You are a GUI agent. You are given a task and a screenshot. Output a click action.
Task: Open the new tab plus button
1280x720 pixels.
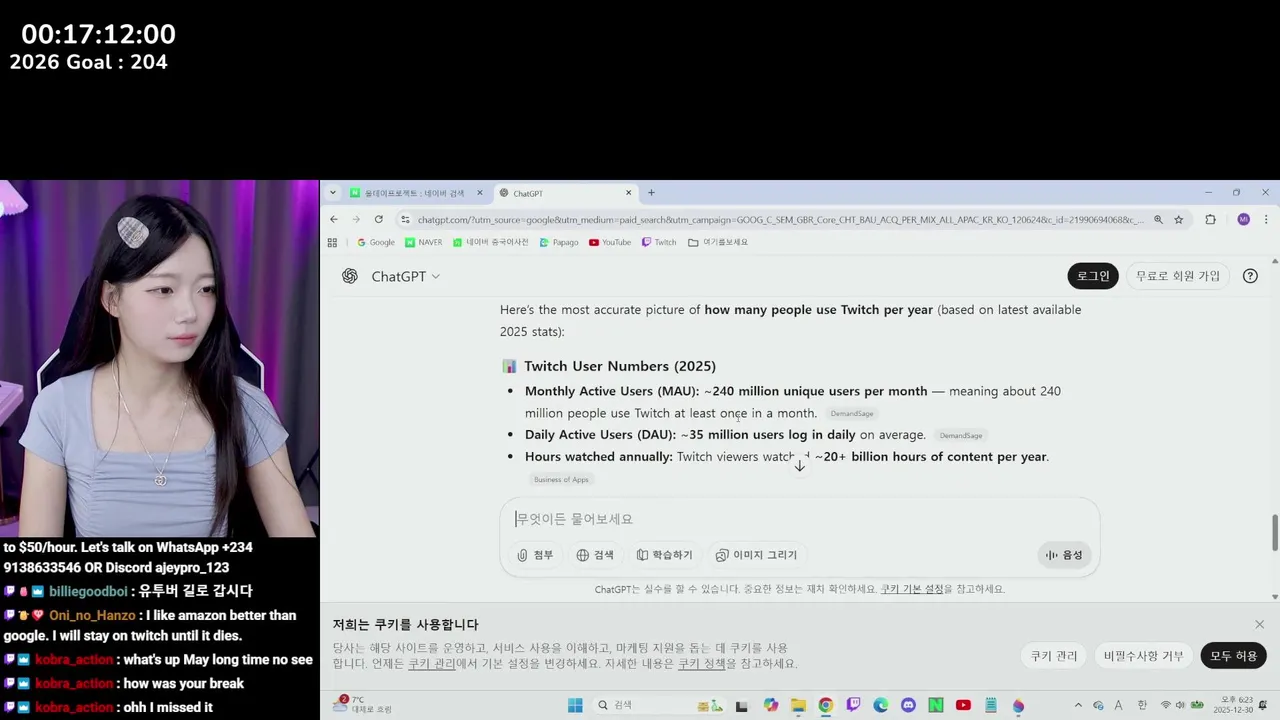[651, 193]
